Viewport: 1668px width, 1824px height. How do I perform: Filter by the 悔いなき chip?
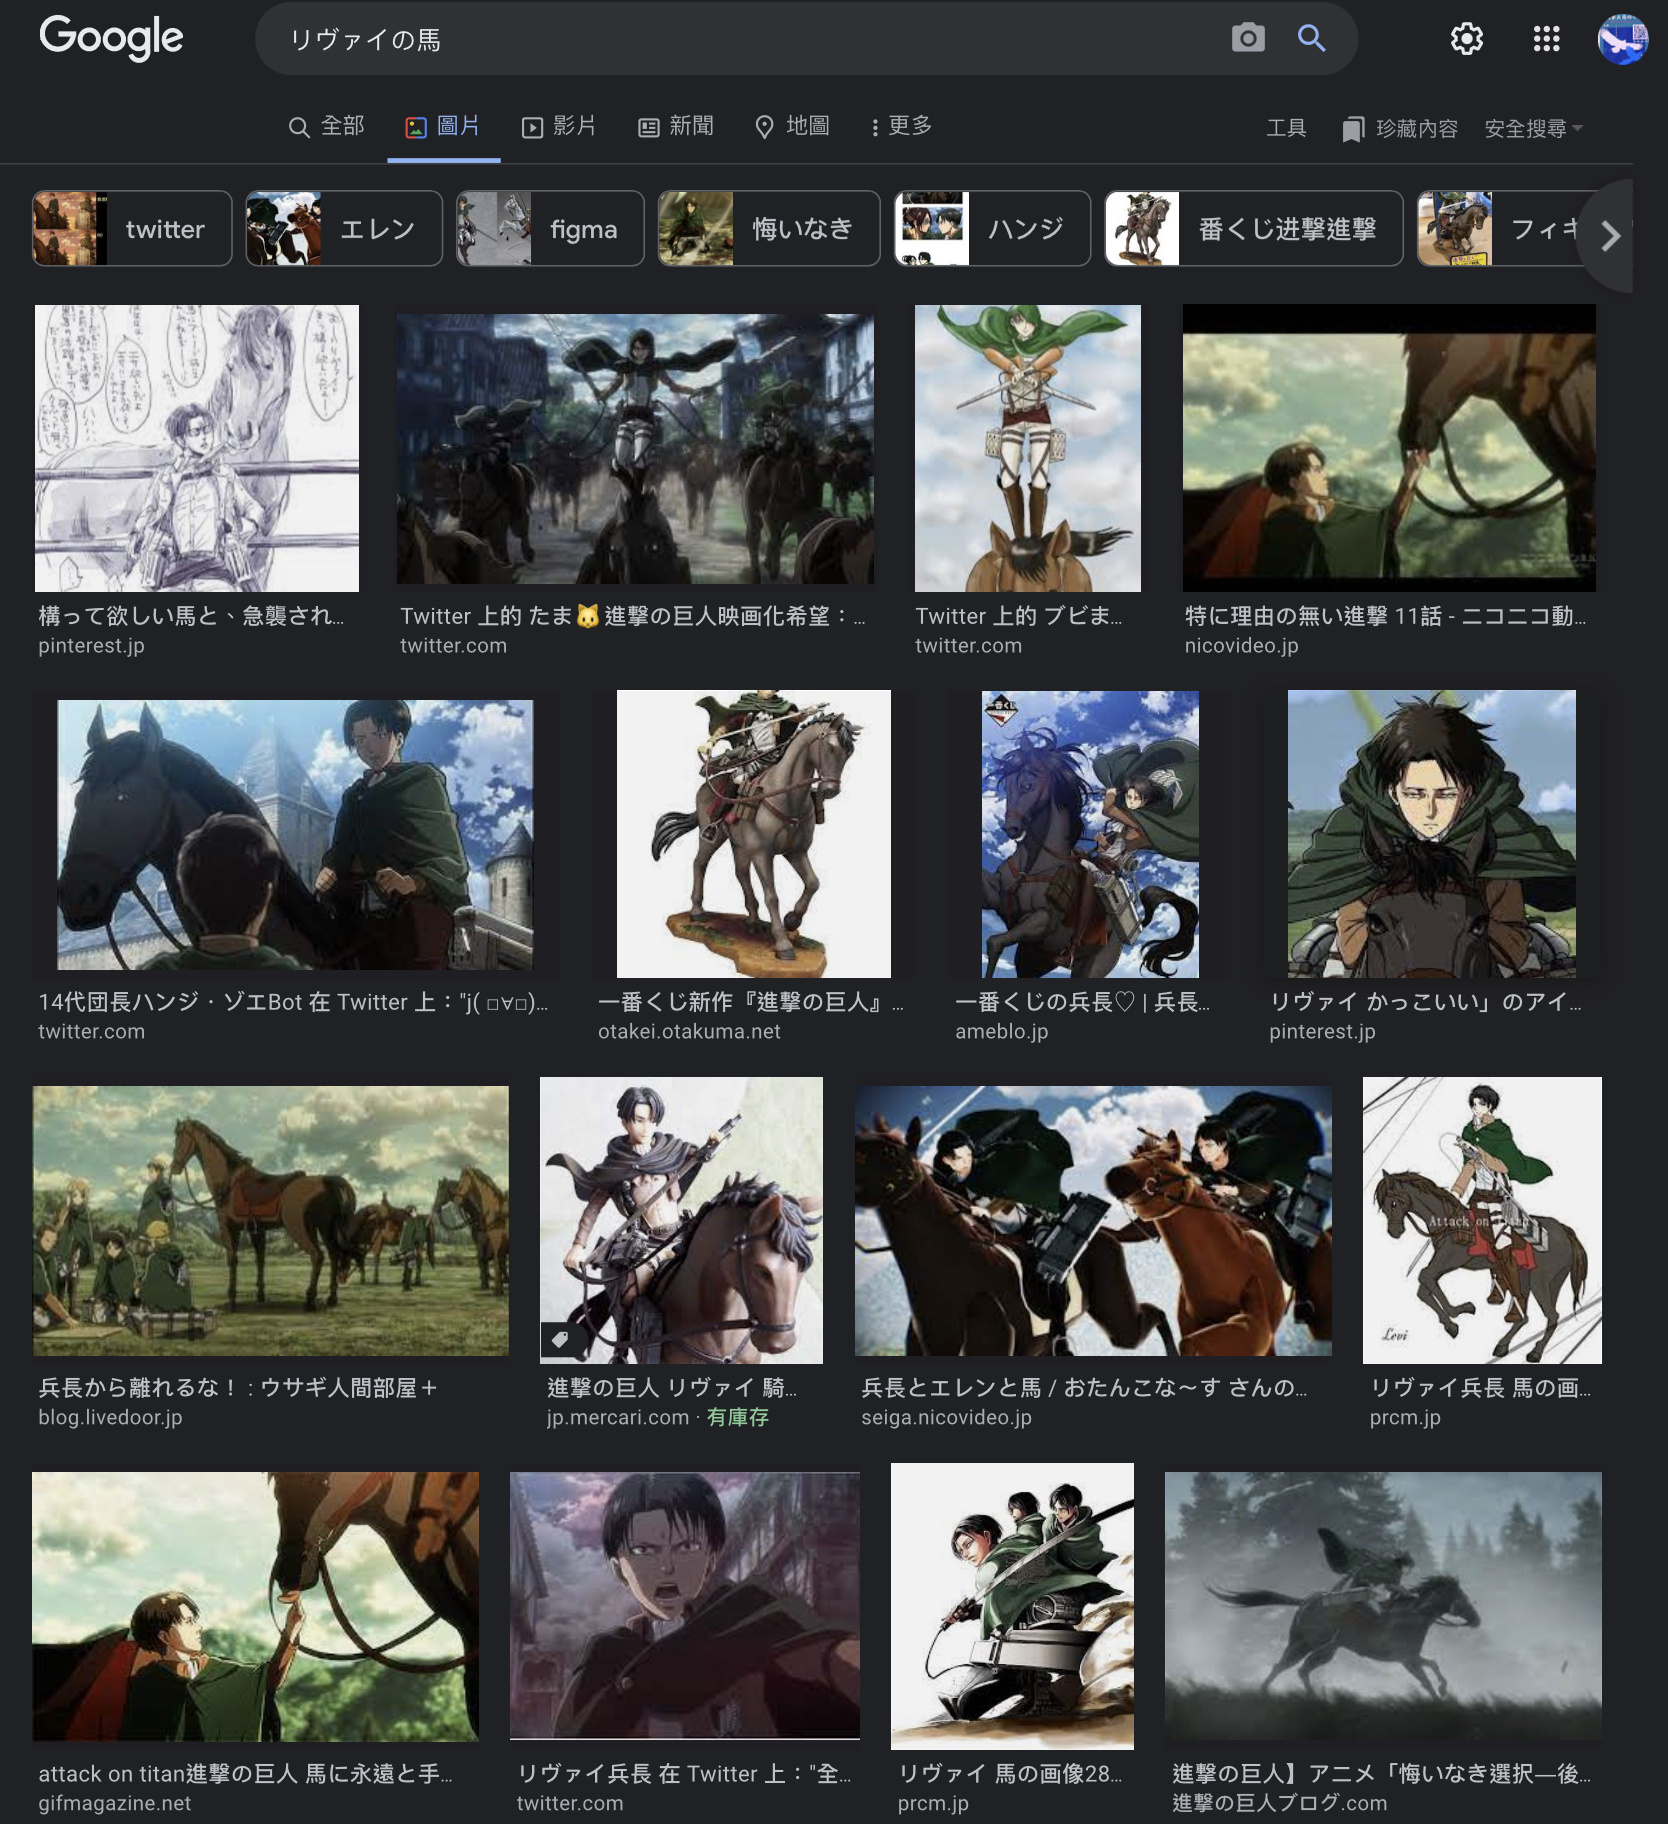tap(769, 229)
